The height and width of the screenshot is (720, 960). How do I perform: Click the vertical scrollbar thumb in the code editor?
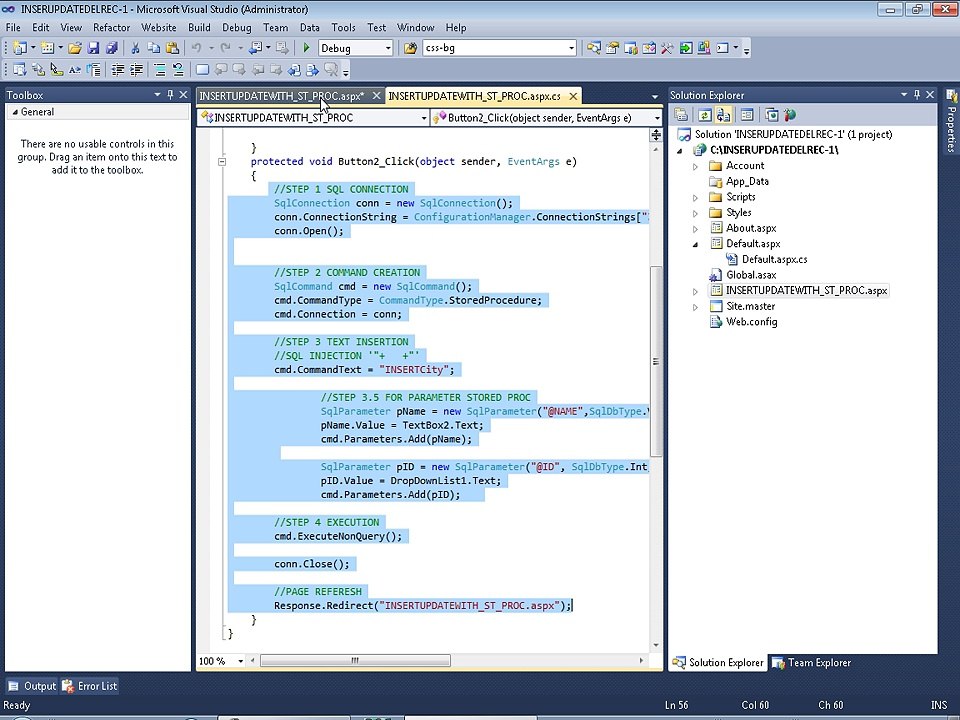(656, 361)
